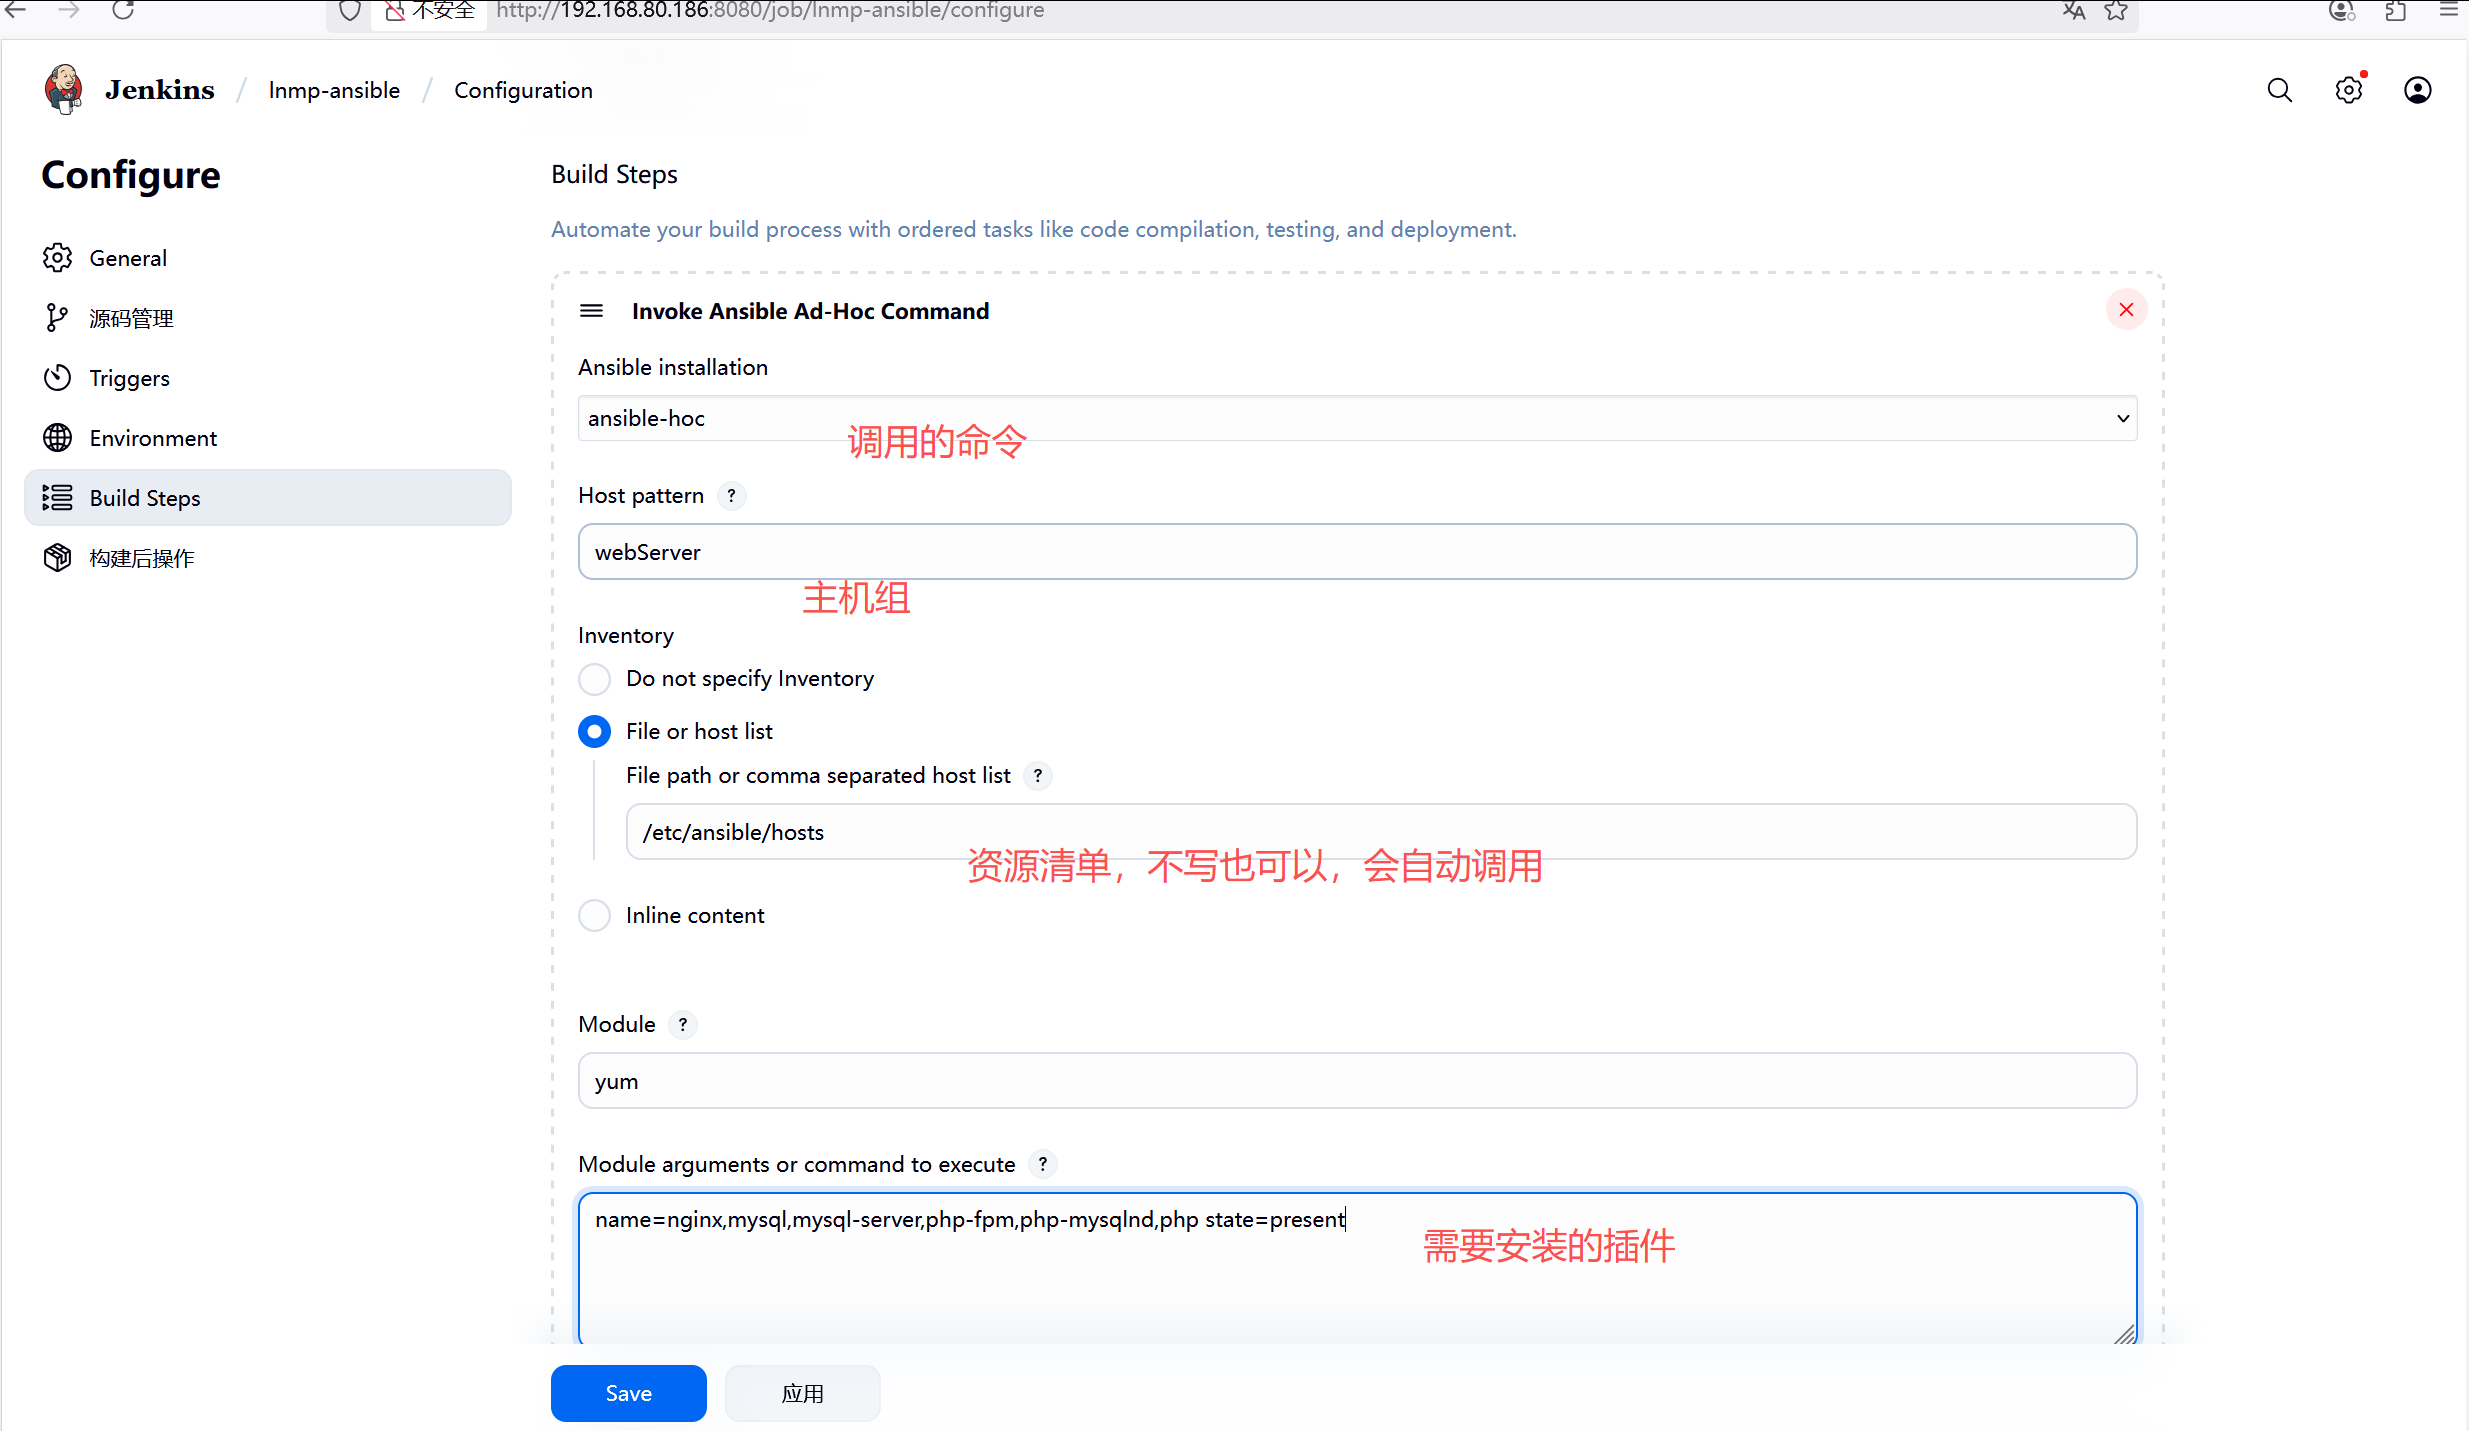This screenshot has width=2469, height=1431.
Task: Click the General gear icon in sidebar
Action: (57, 258)
